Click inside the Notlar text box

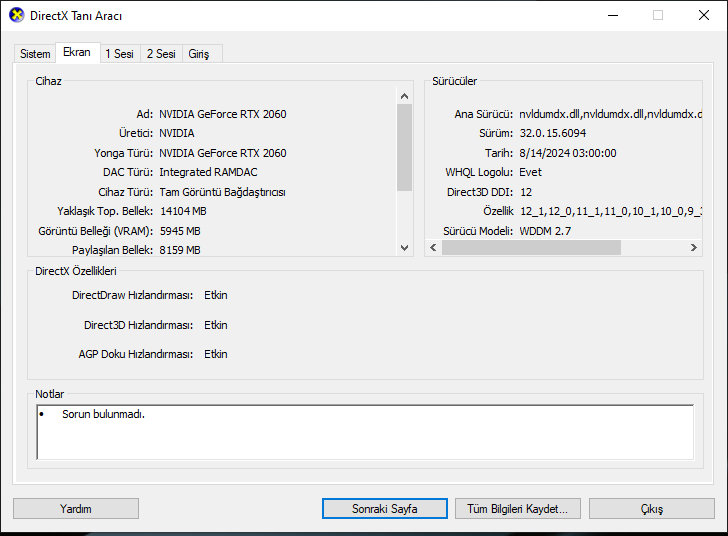[365, 432]
